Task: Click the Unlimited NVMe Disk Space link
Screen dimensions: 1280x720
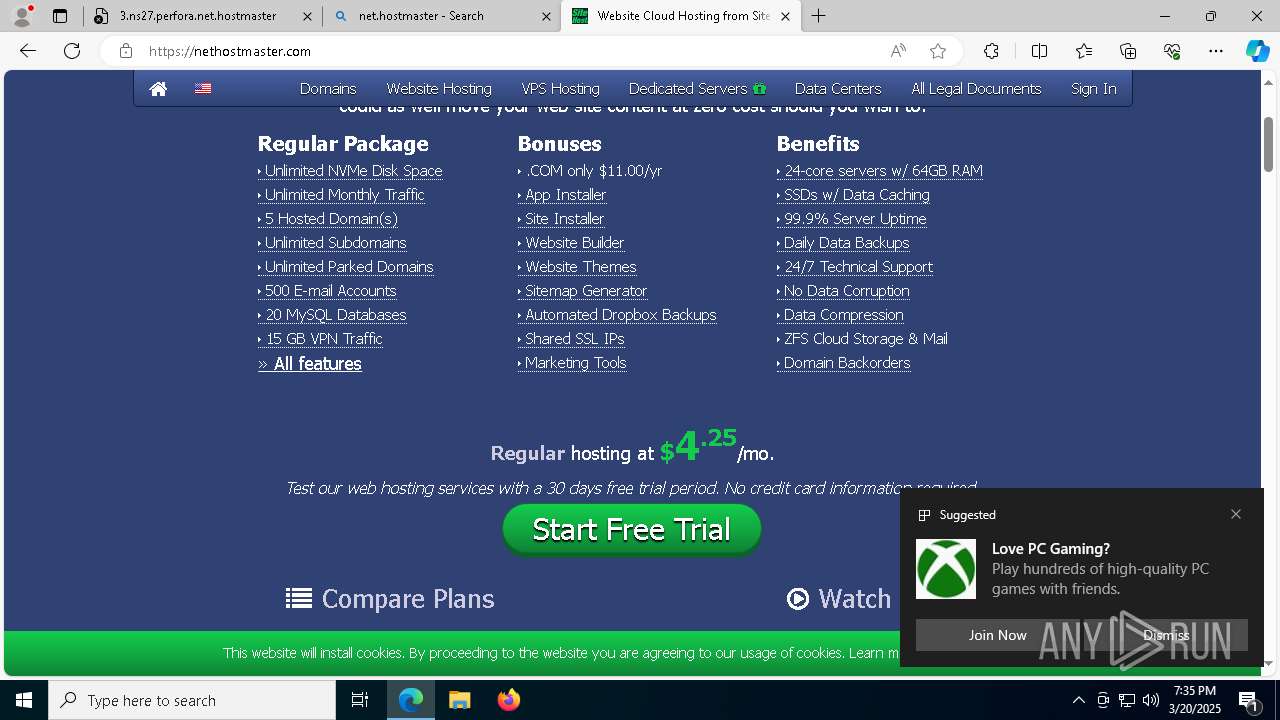Action: [x=350, y=171]
